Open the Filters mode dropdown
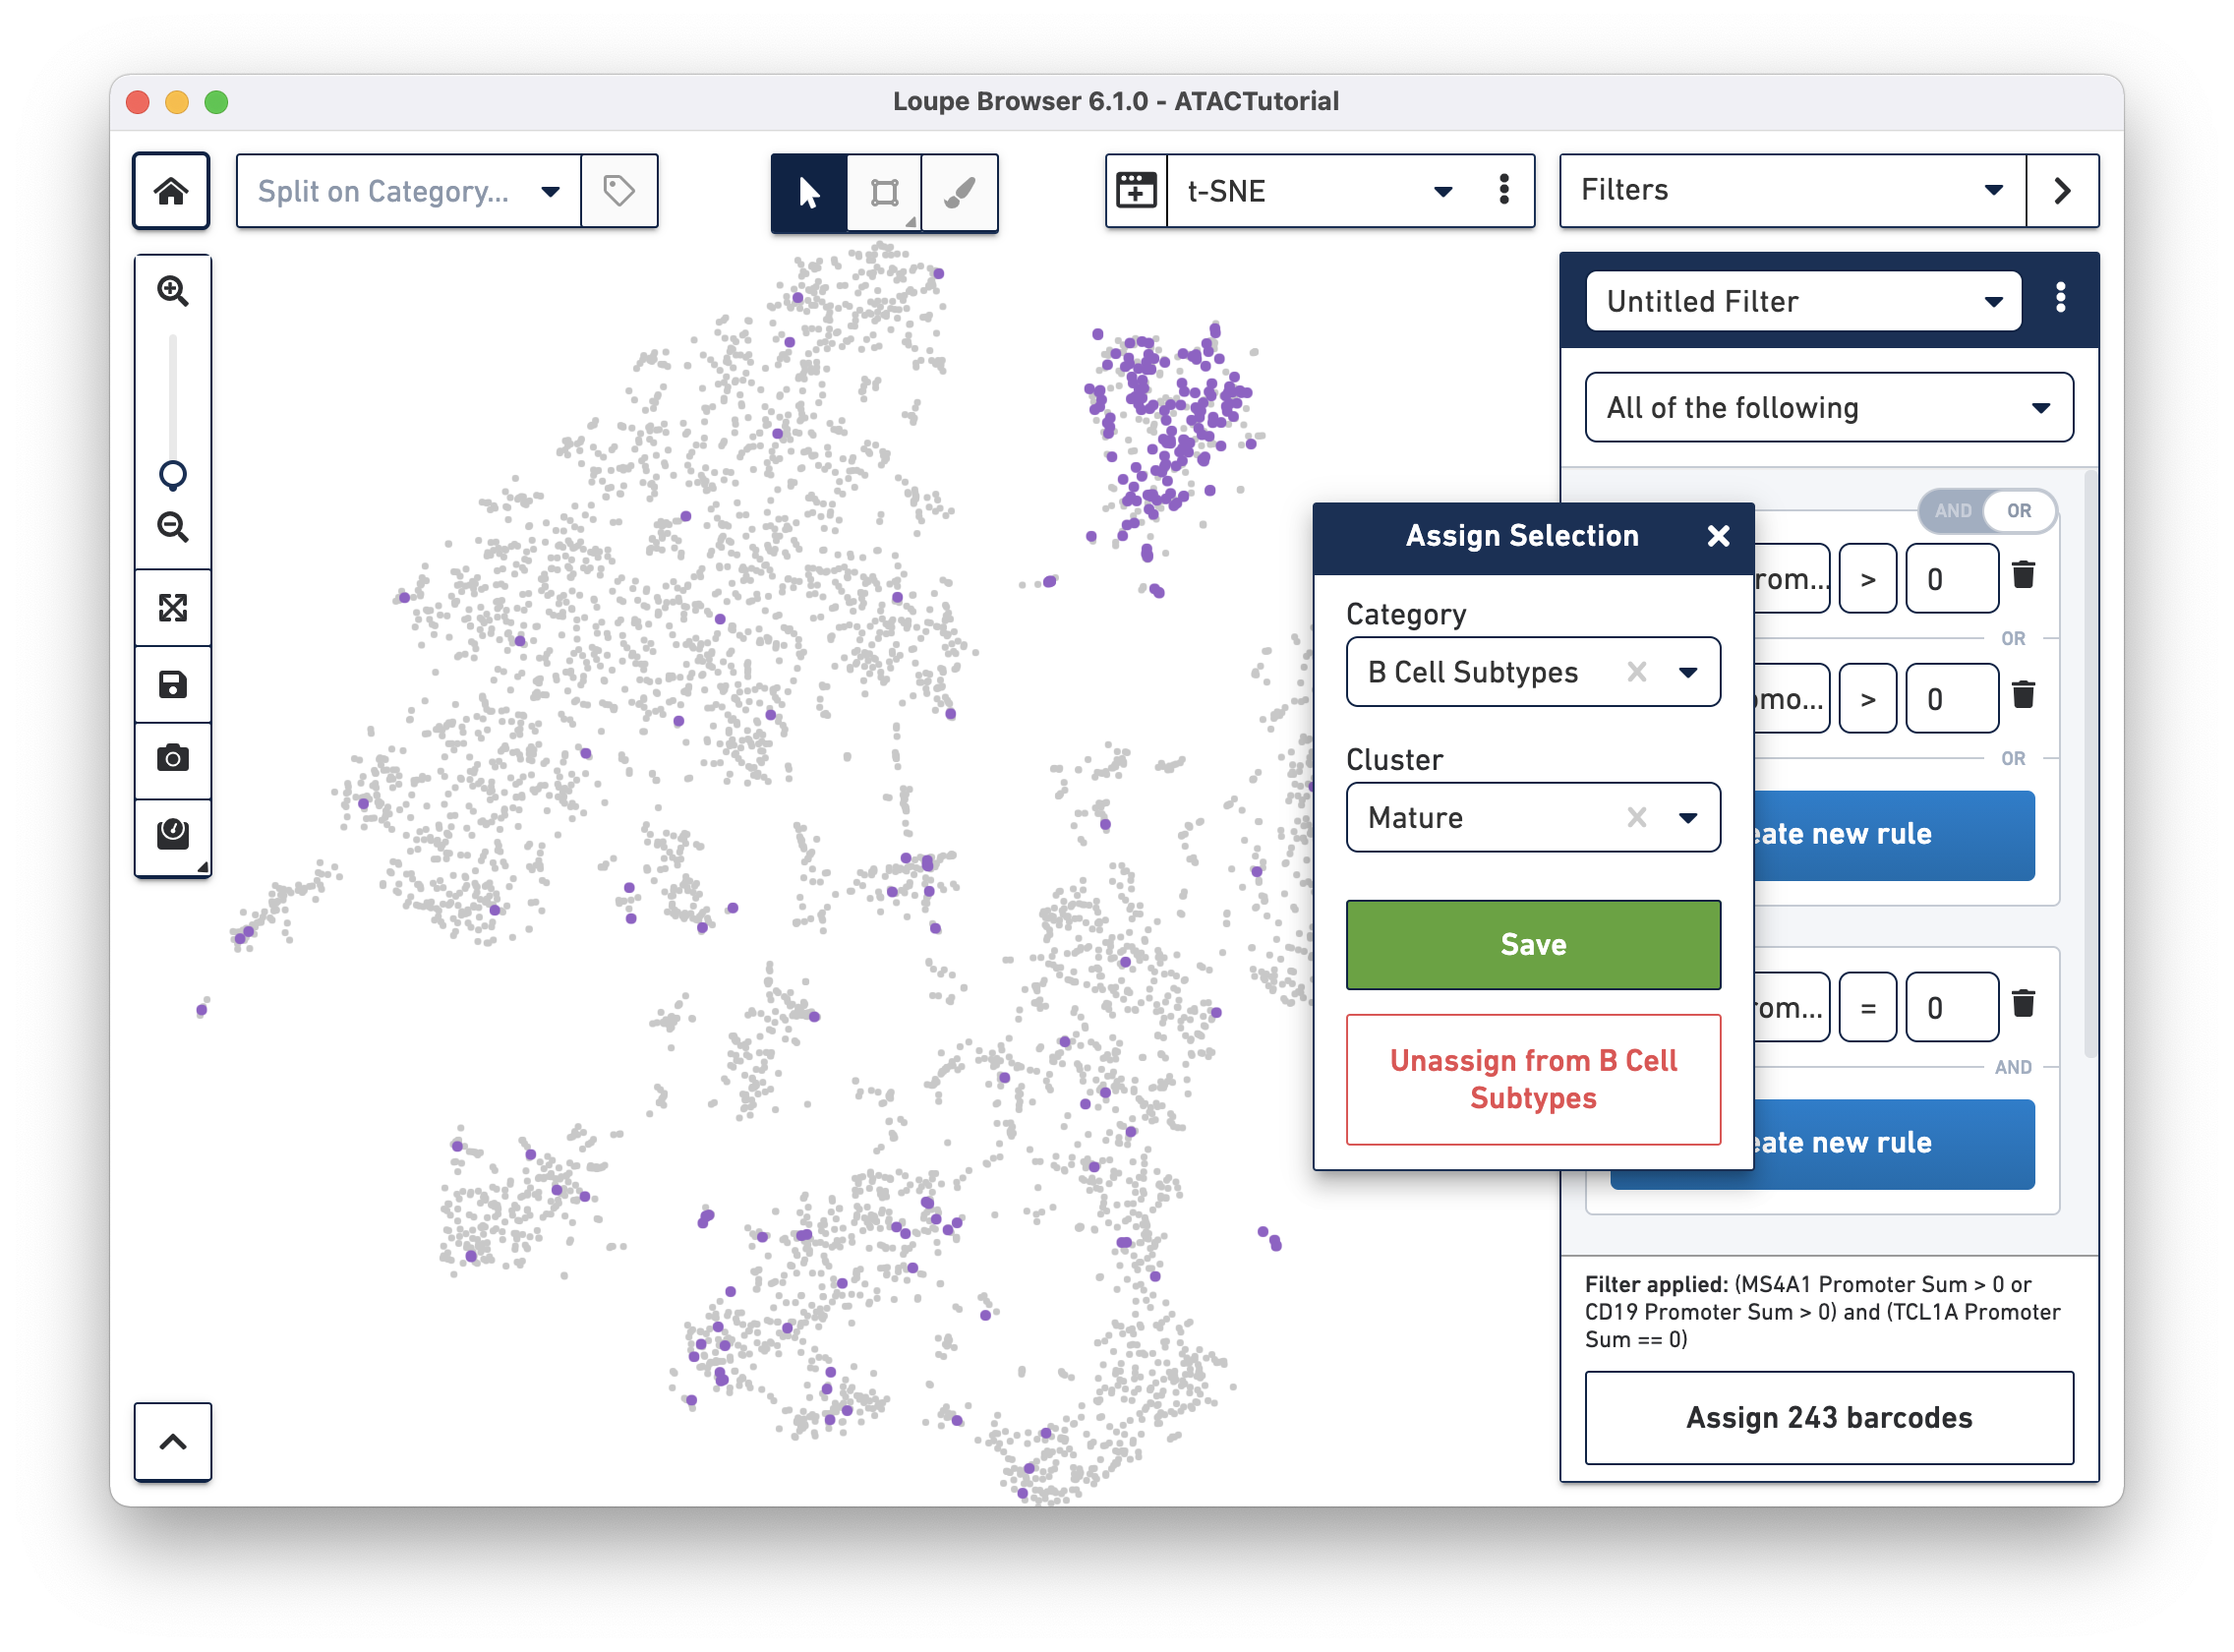The width and height of the screenshot is (2234, 1652). [1792, 191]
